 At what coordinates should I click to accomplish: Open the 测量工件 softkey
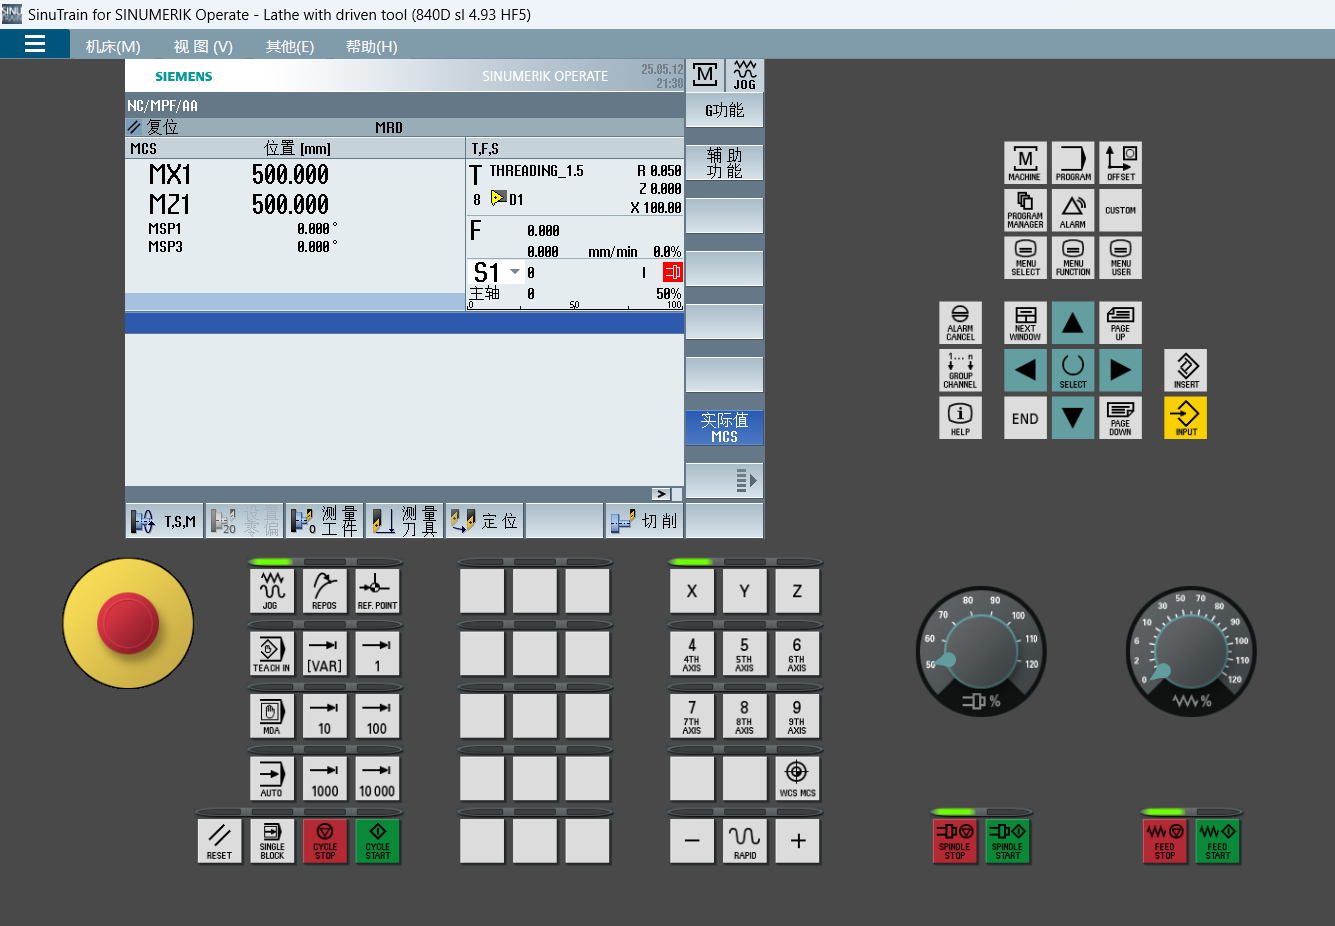click(x=324, y=521)
